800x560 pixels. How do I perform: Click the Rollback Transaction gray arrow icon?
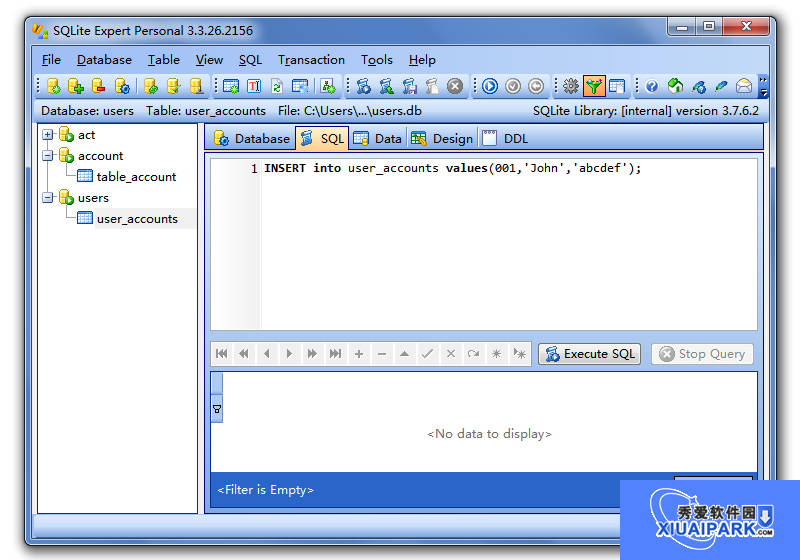point(536,86)
